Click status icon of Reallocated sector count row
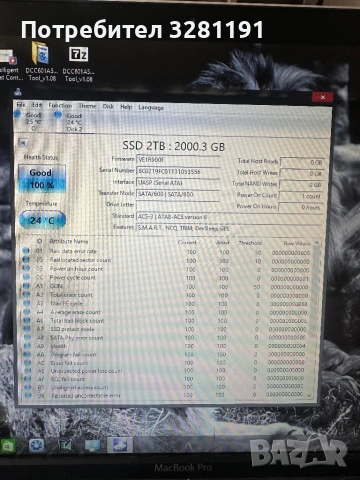The width and height of the screenshot is (360, 480). (26, 259)
